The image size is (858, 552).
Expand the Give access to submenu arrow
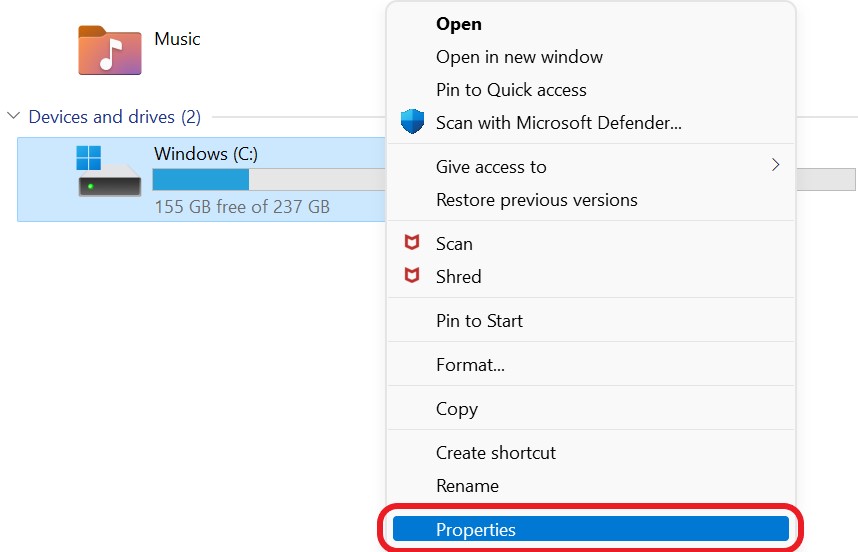775,165
